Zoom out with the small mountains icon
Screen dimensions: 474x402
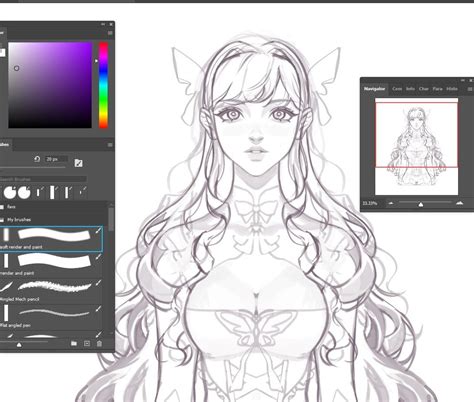click(x=391, y=203)
